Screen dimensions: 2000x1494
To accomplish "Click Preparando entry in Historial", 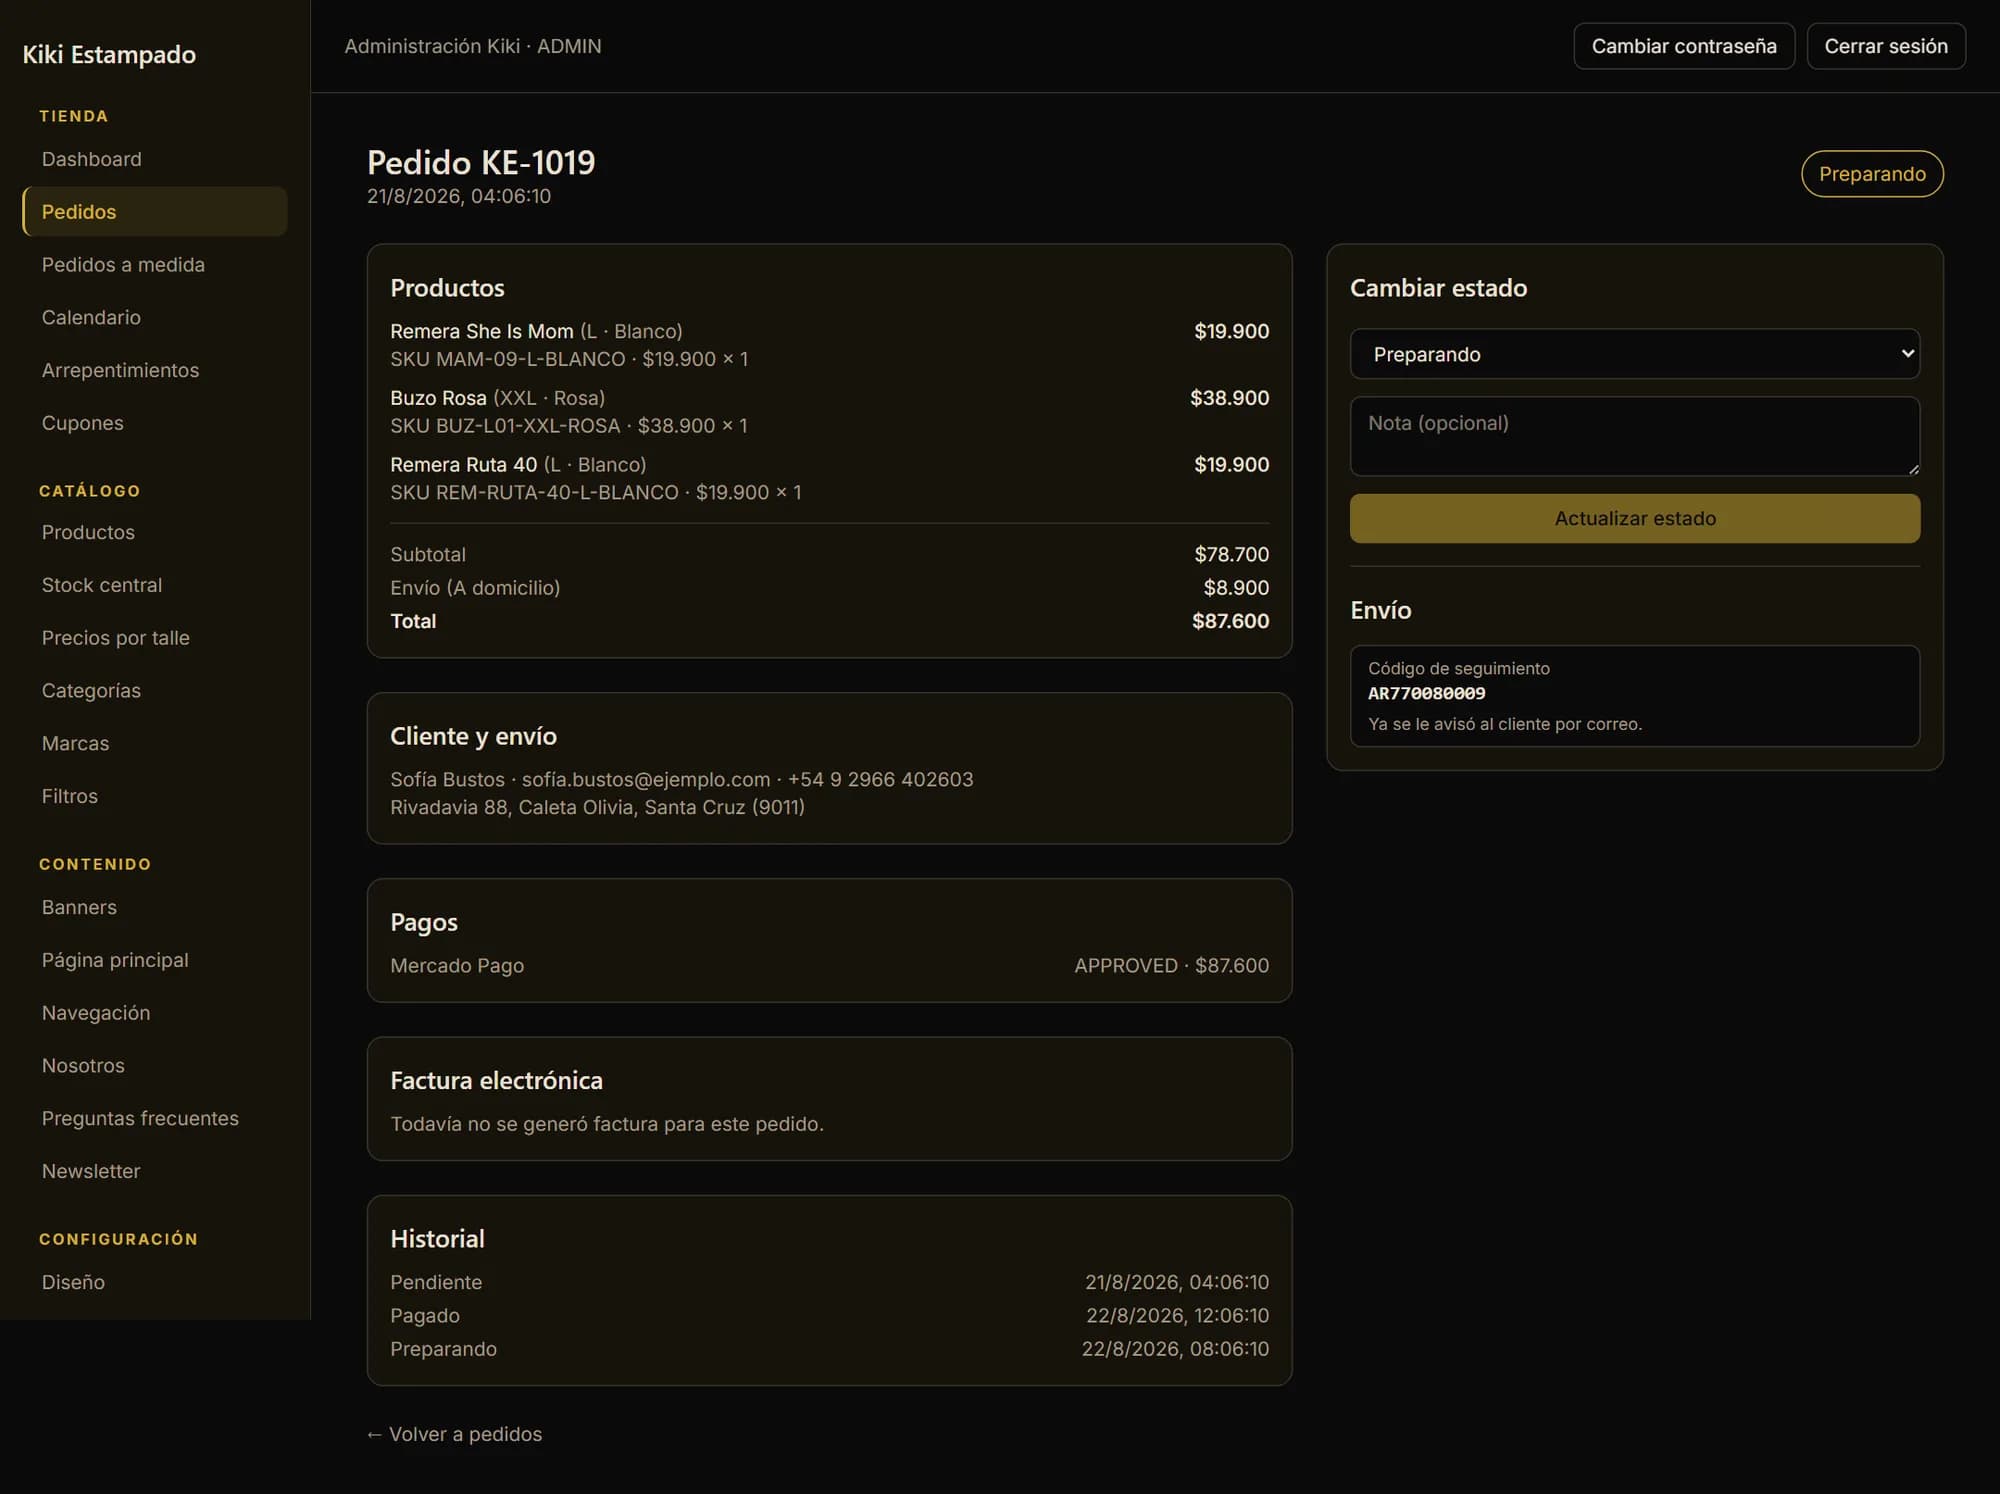I will pyautogui.click(x=443, y=1349).
